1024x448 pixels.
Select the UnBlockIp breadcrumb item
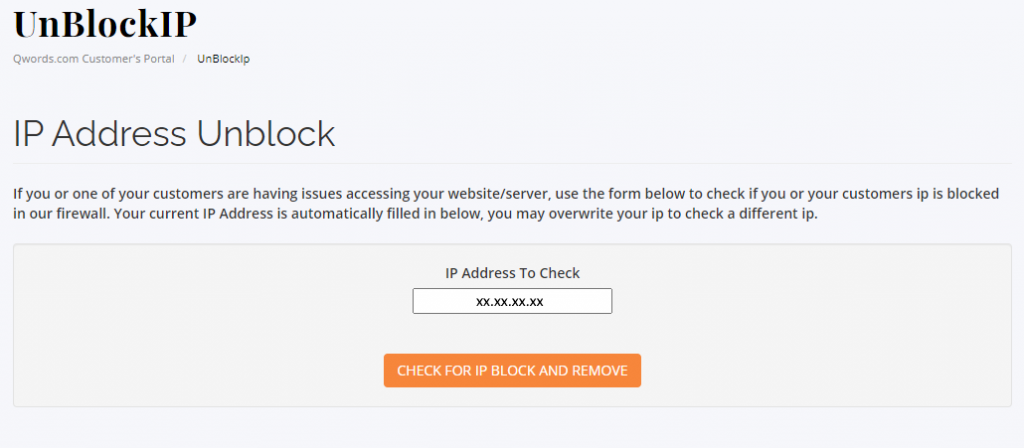(223, 59)
